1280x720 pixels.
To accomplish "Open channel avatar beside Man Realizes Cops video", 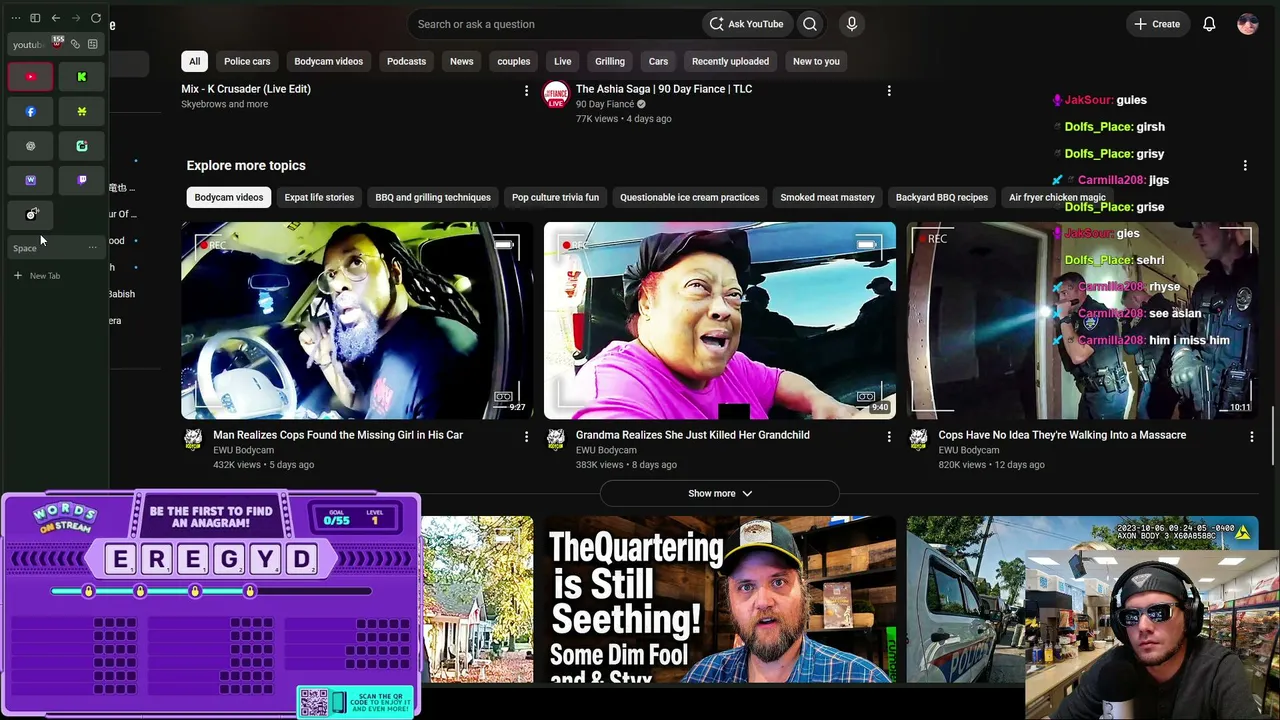I will (193, 440).
